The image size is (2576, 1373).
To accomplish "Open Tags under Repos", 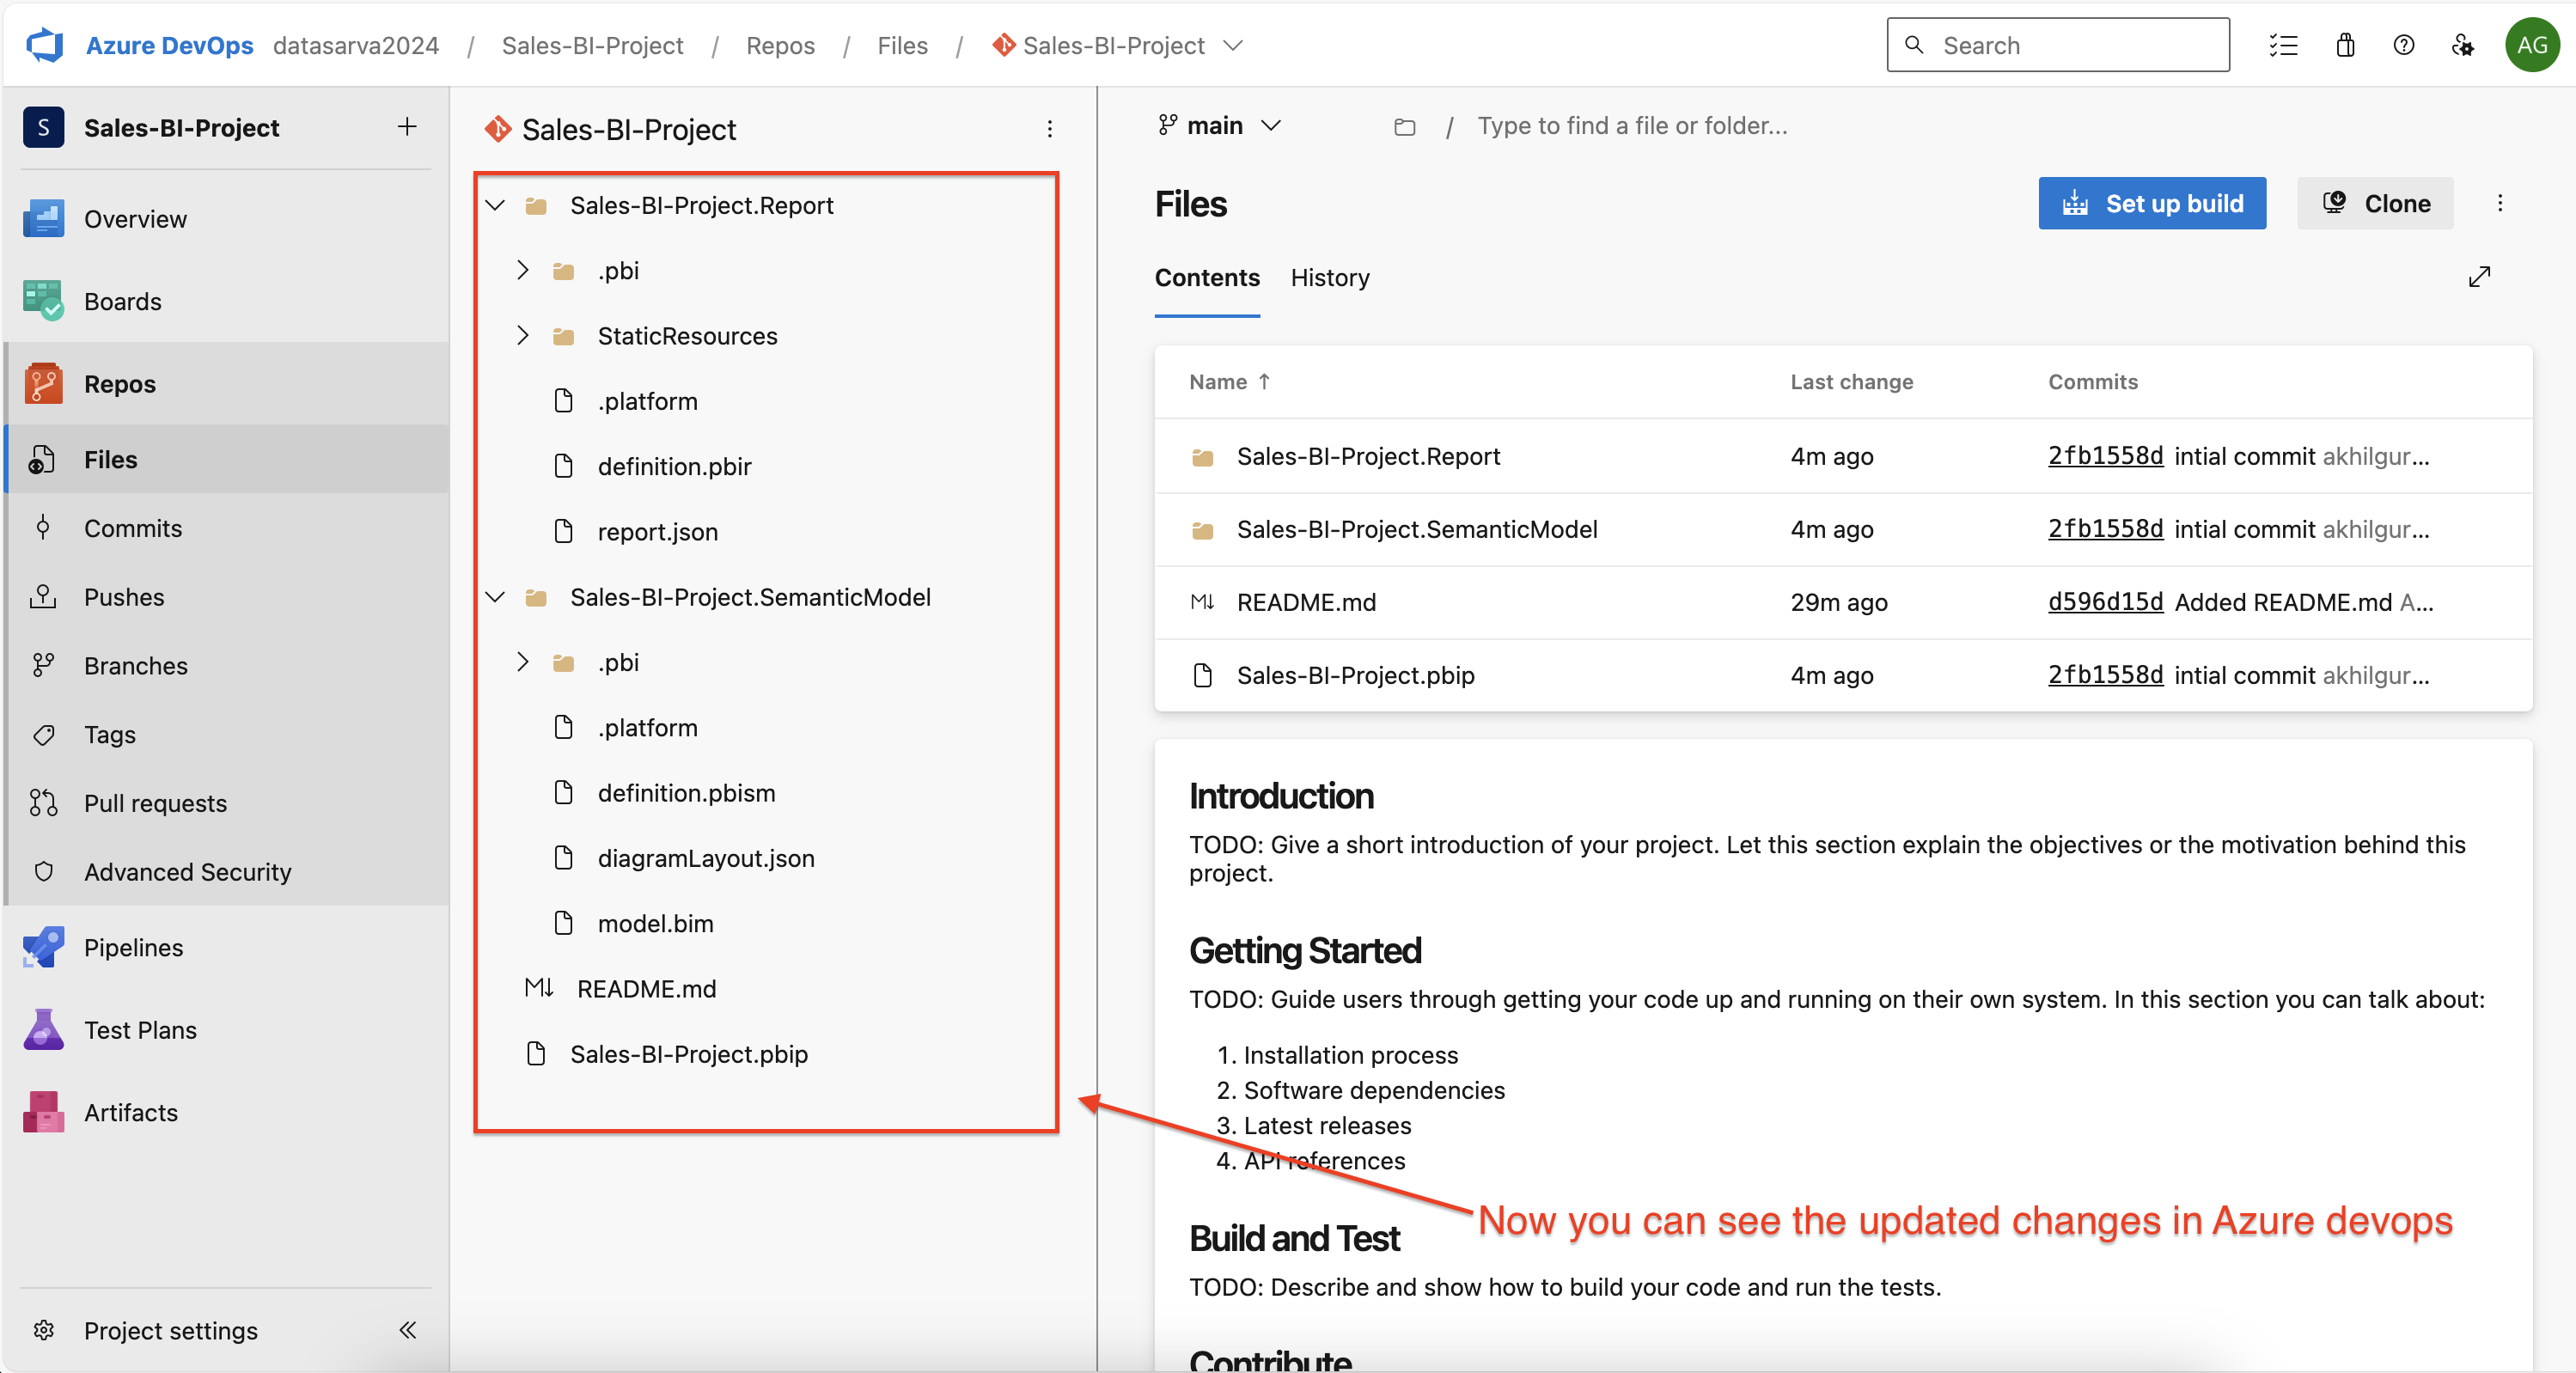I will (x=226, y=735).
